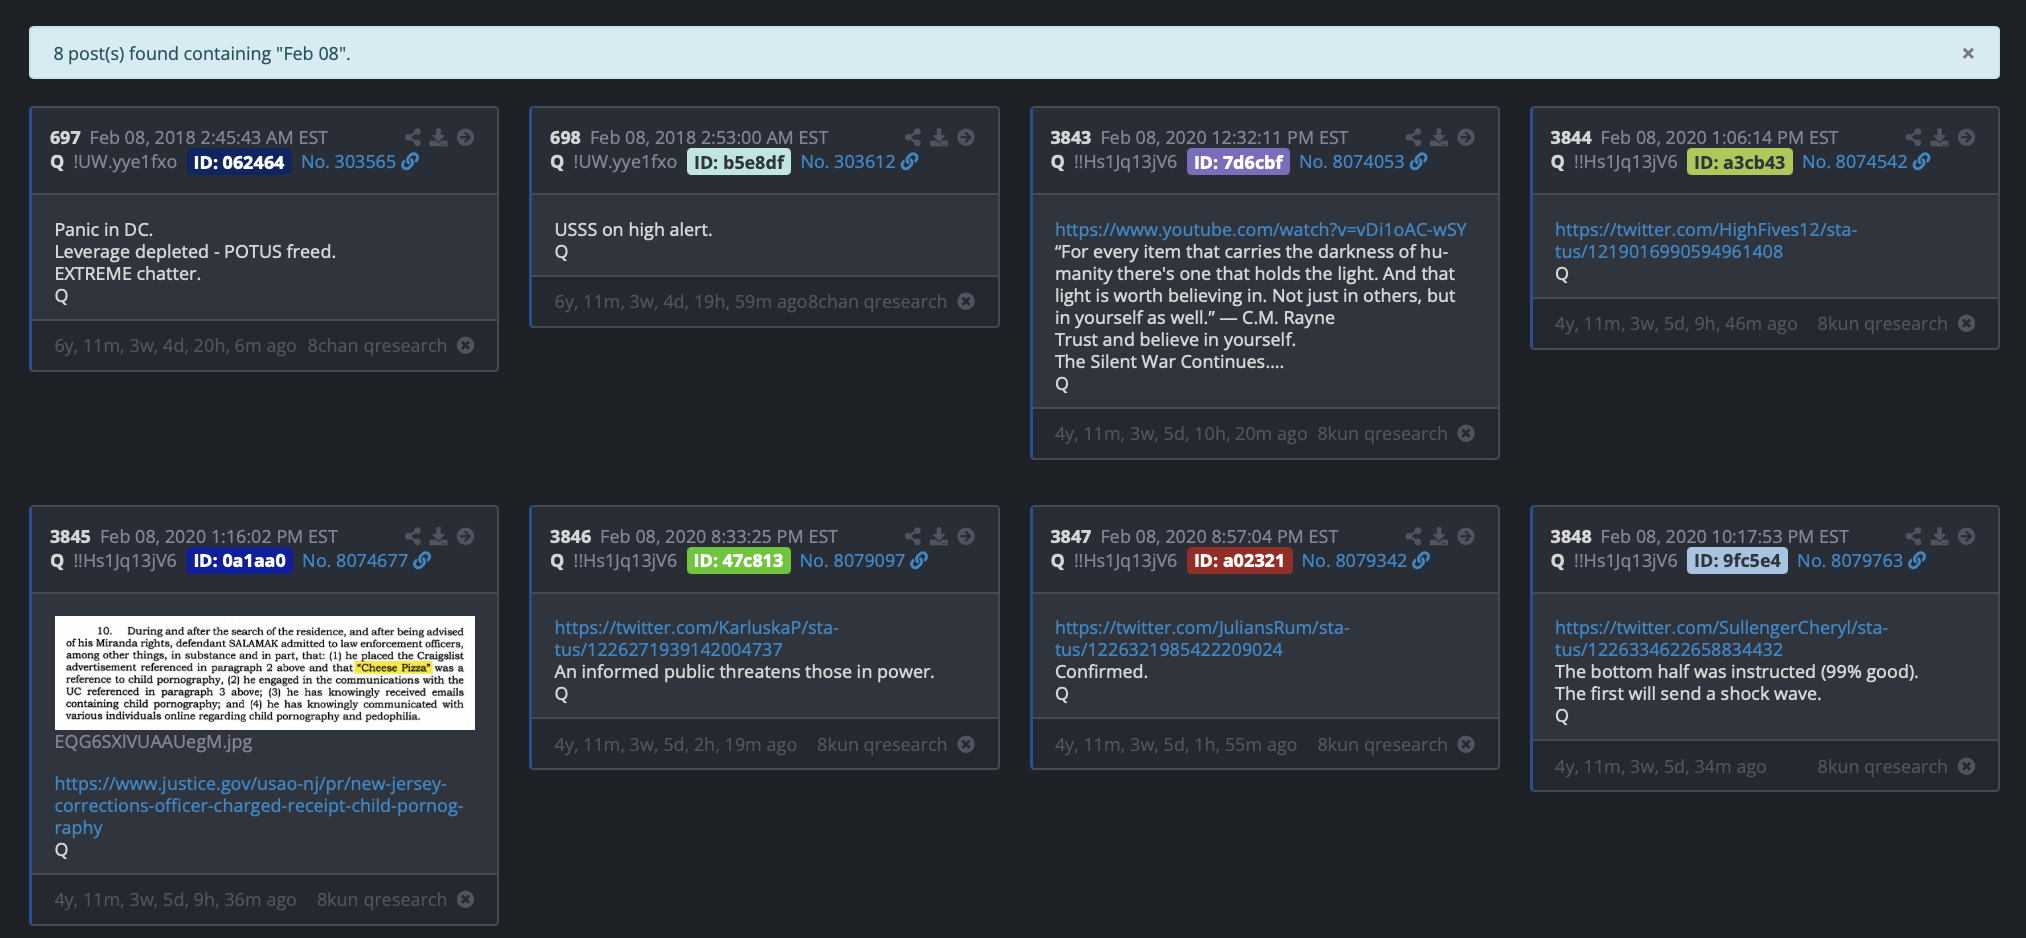Share post 698
Viewport: 2026px width, 938px height.
[x=913, y=137]
